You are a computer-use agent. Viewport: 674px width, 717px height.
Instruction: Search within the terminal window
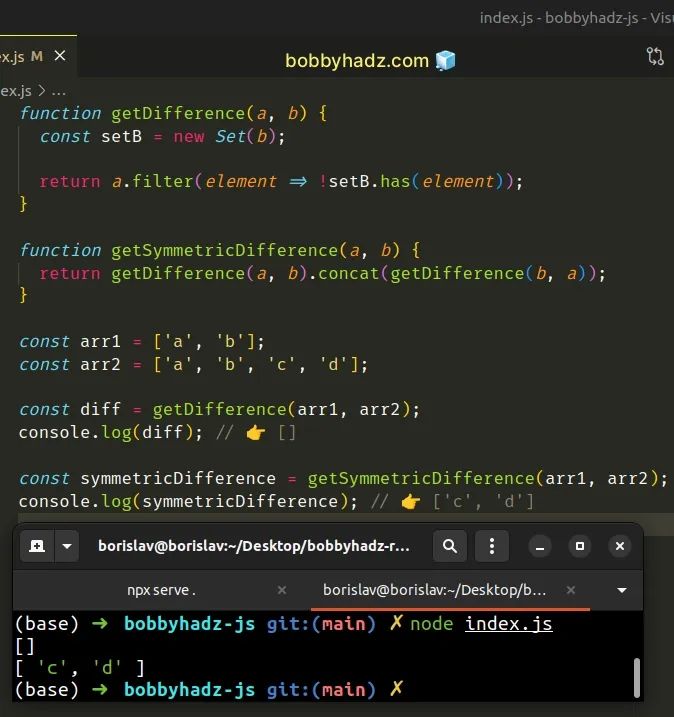[450, 546]
